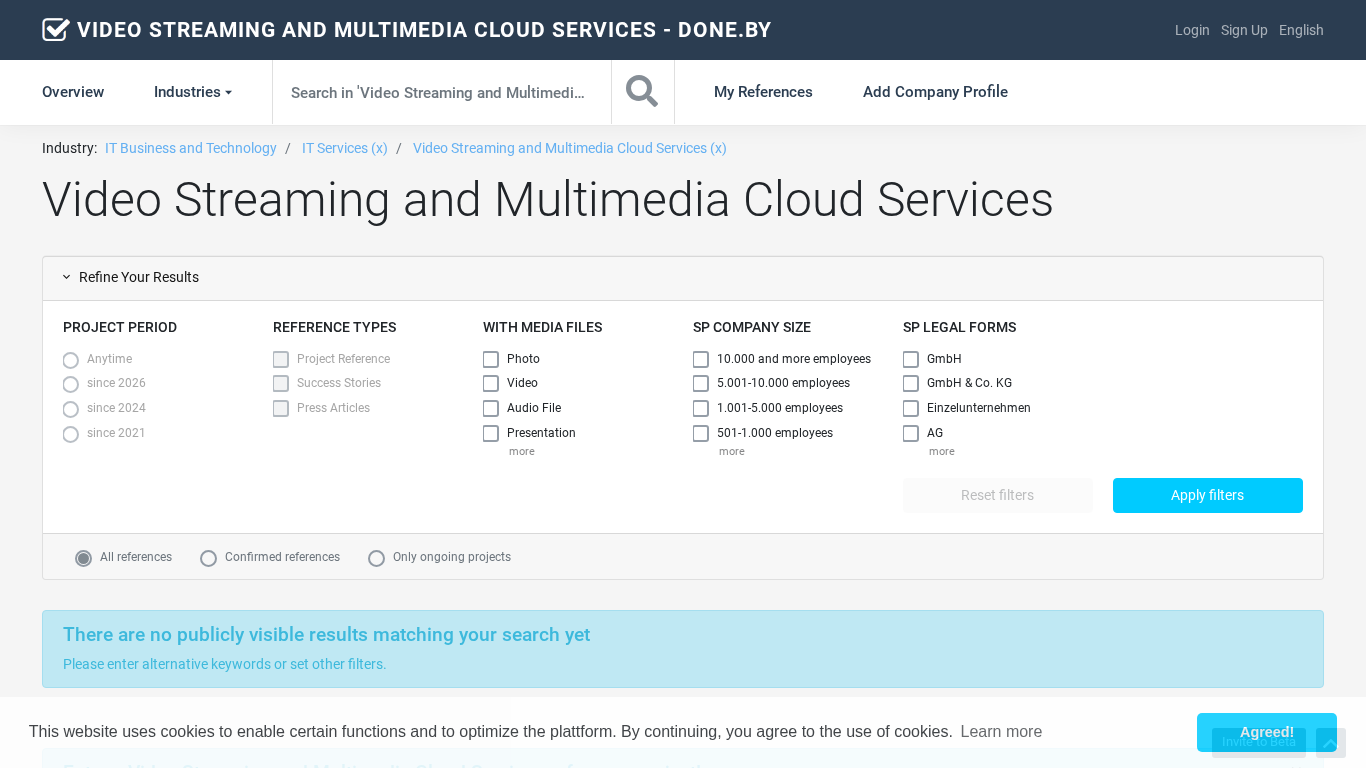Screen dimensions: 1366x768
Task: Tick the GmbH legal form checkbox
Action: (x=911, y=359)
